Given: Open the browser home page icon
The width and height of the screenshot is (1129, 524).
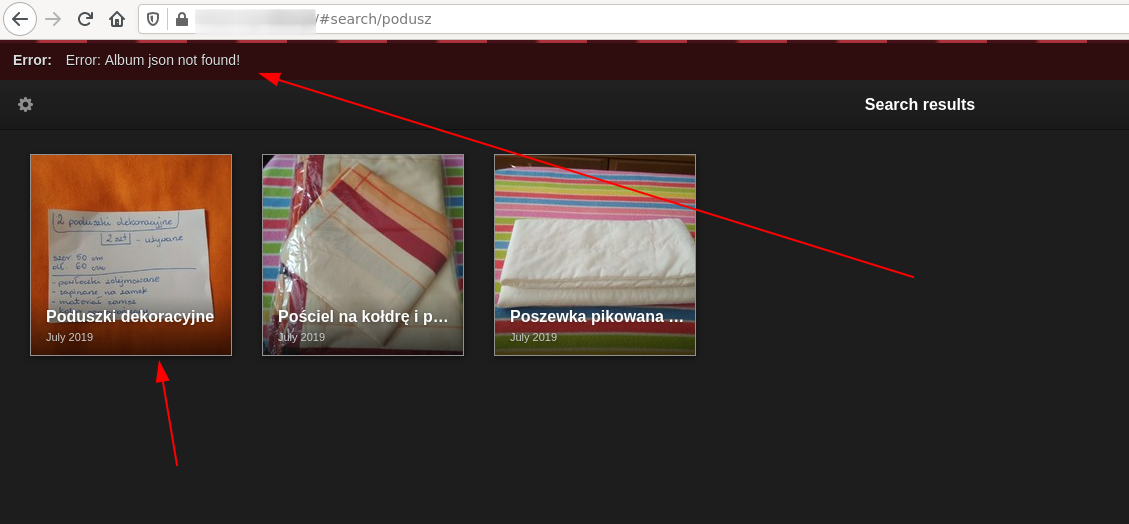Looking at the screenshot, I should pyautogui.click(x=117, y=19).
